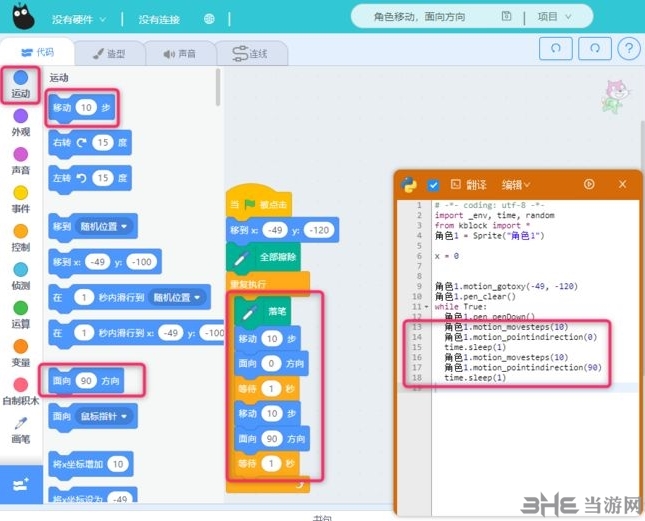This screenshot has height=521, width=645.
Task: Select the 控制 control category
Action: pyautogui.click(x=21, y=238)
